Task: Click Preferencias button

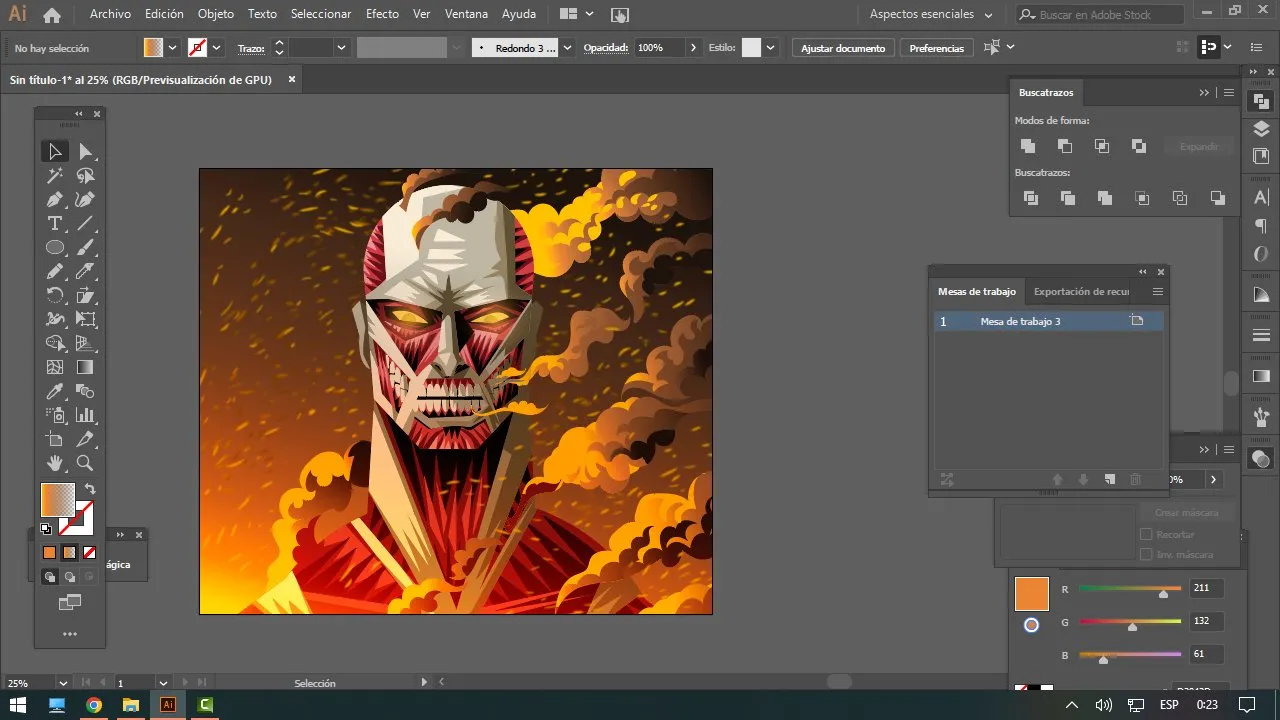Action: [937, 48]
